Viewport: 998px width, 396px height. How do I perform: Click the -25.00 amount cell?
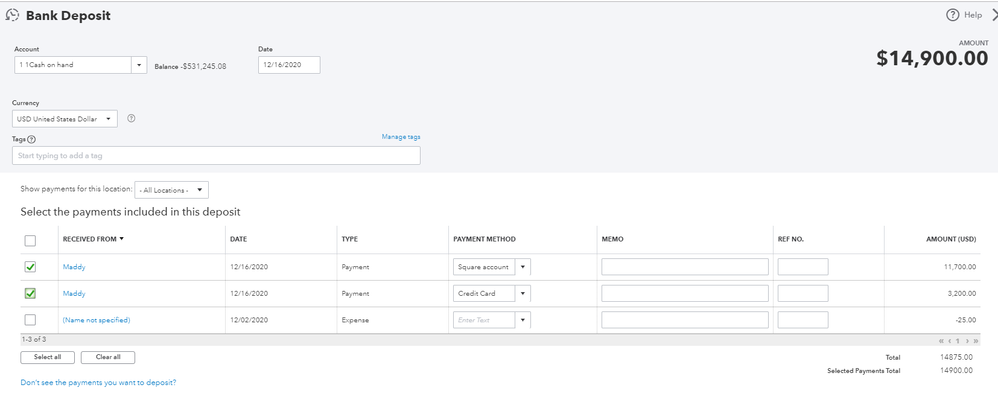tap(967, 320)
